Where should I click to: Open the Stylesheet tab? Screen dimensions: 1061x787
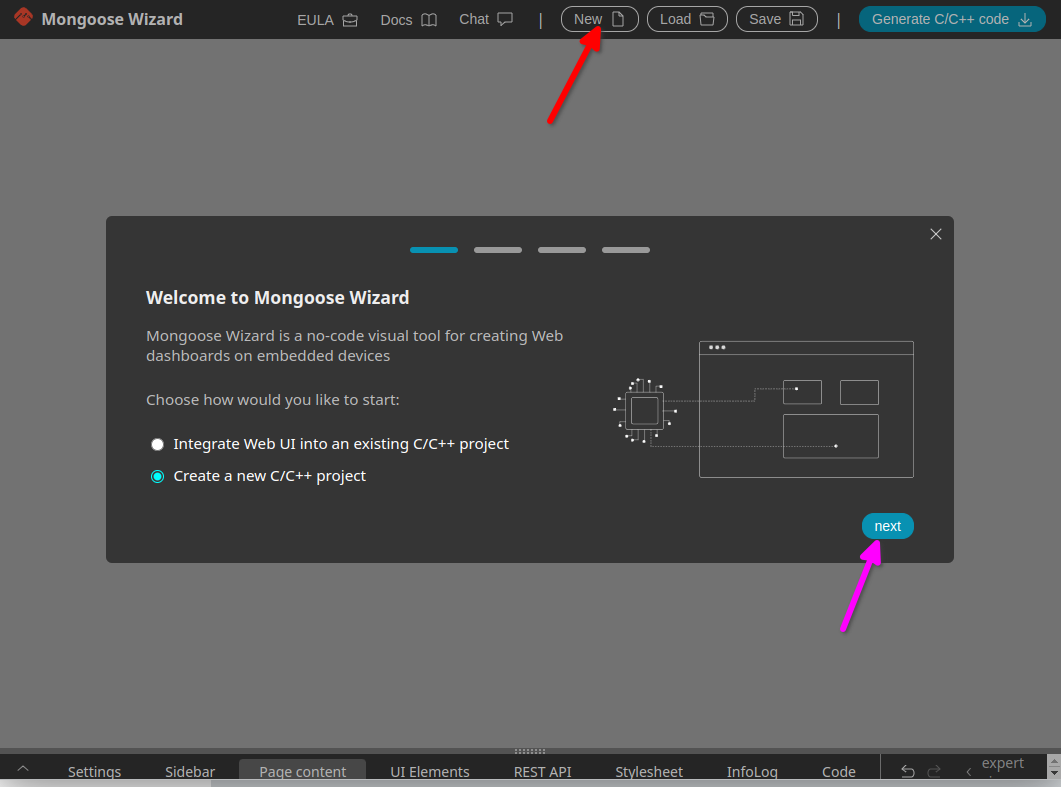pyautogui.click(x=649, y=771)
